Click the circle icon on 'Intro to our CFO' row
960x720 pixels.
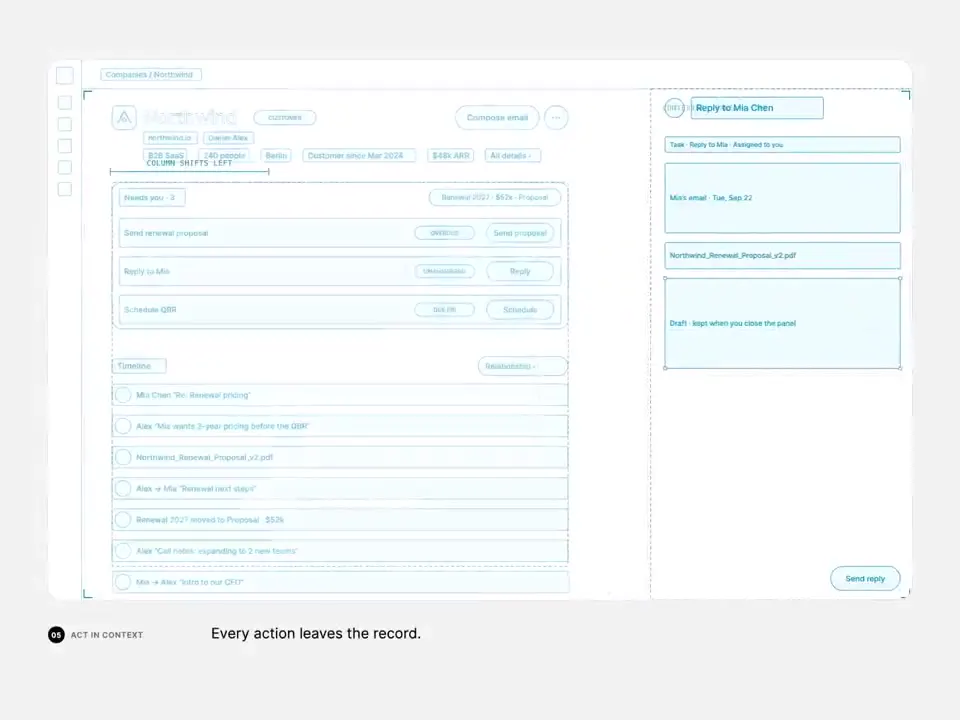point(123,582)
